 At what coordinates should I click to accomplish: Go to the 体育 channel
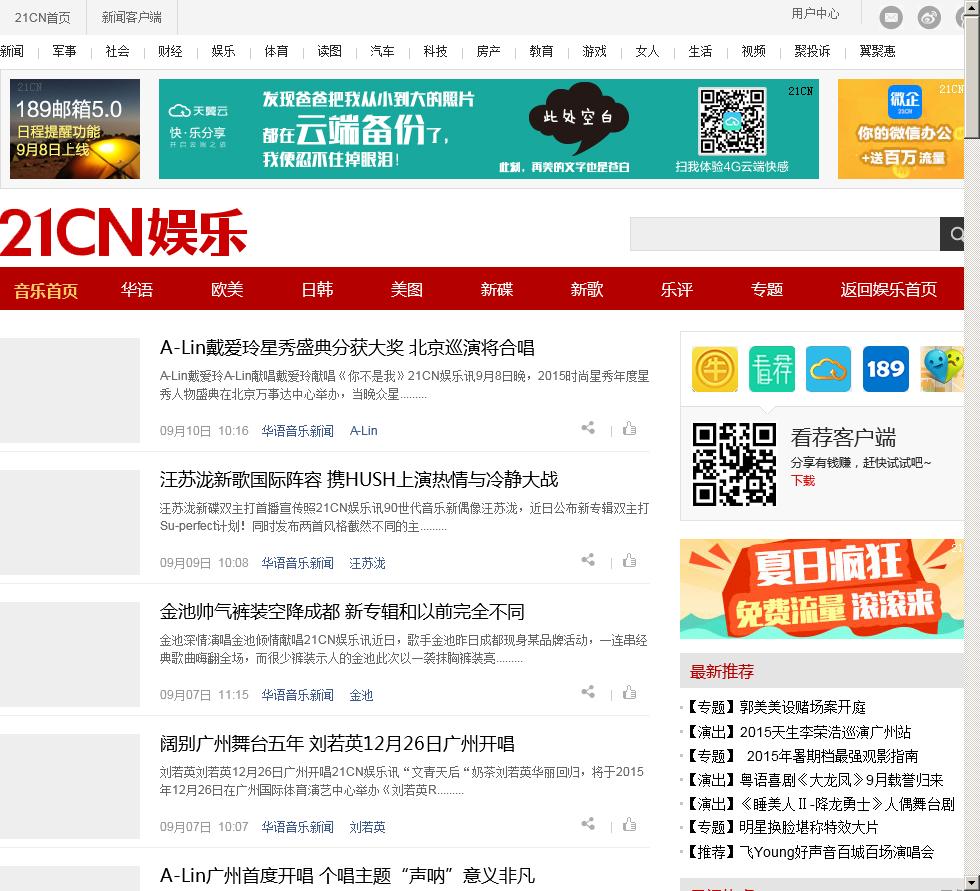[x=276, y=51]
